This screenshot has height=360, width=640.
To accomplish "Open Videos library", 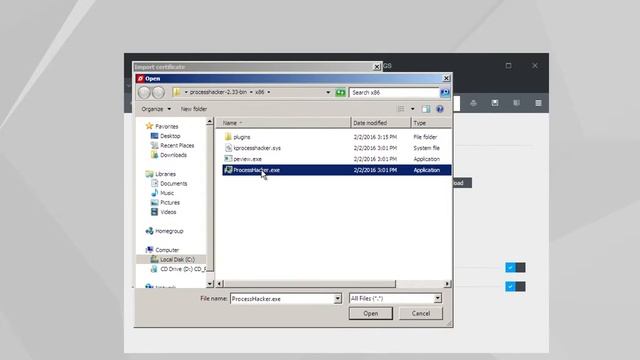I will coord(168,212).
